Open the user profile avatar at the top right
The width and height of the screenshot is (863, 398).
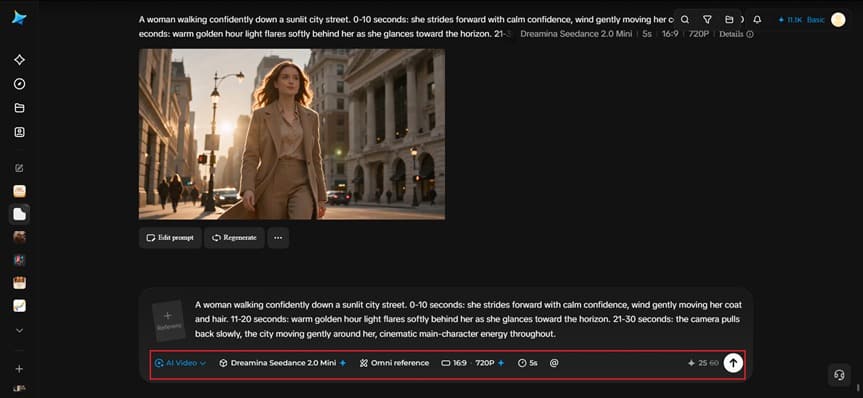click(x=838, y=20)
